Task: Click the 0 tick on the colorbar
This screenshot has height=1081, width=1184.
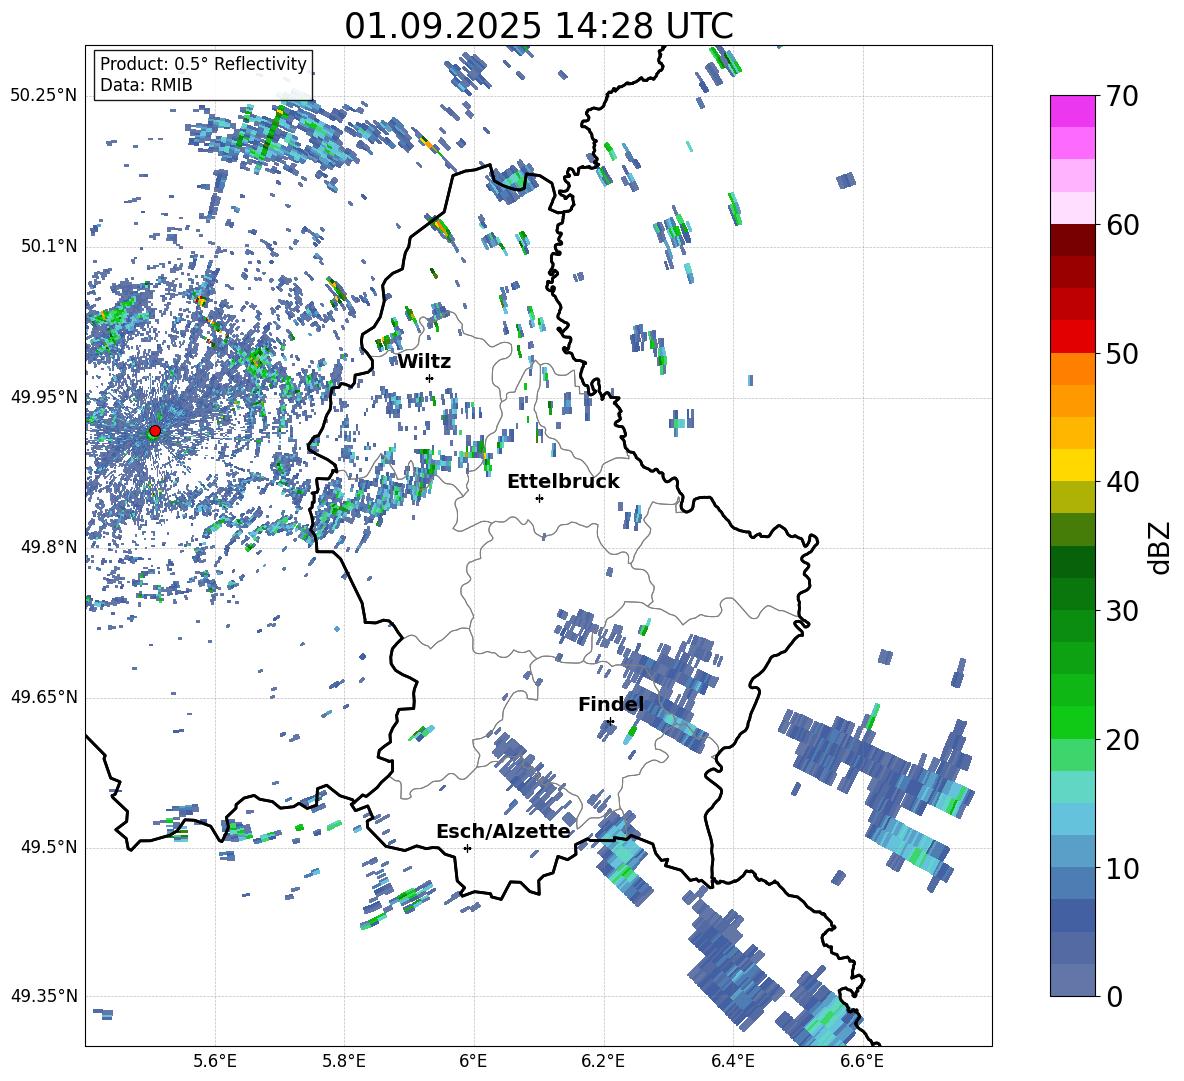Action: (x=1114, y=996)
